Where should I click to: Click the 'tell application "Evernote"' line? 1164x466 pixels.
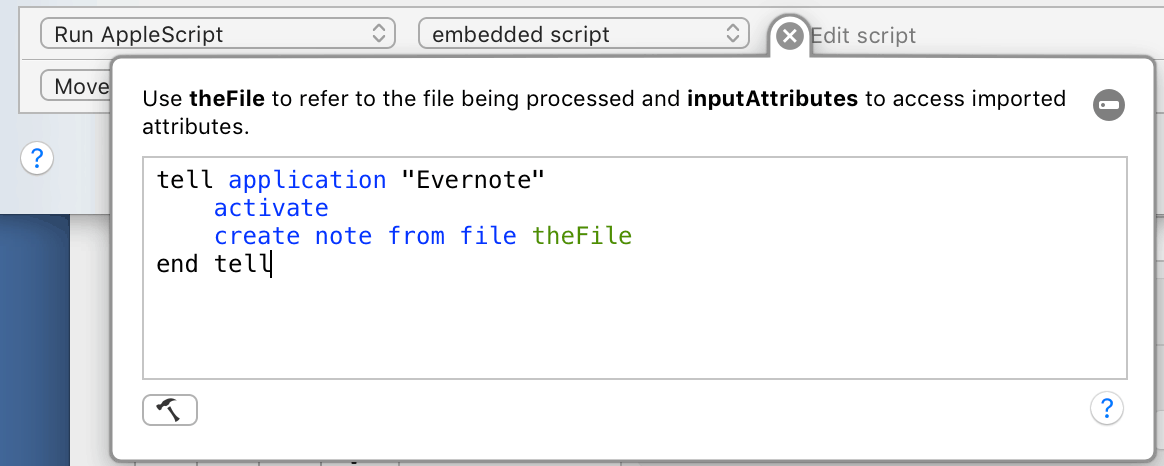pos(350,180)
